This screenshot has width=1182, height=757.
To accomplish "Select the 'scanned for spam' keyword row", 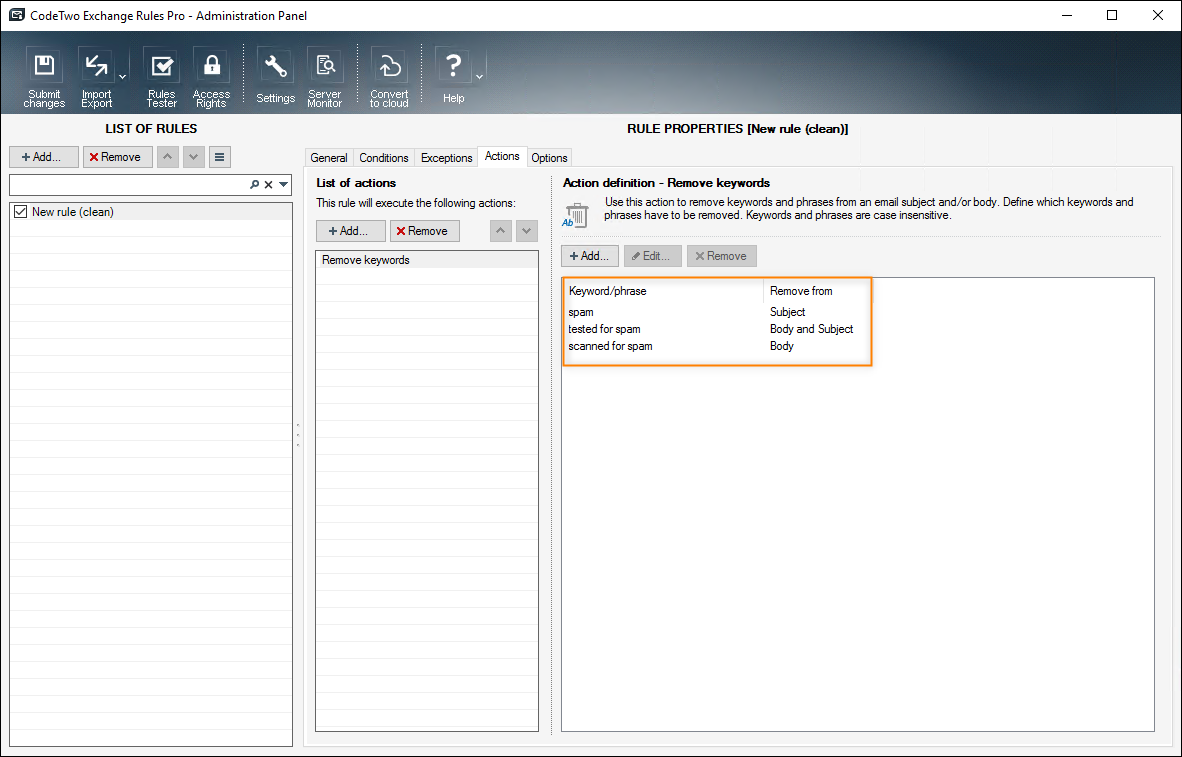I will (858, 347).
